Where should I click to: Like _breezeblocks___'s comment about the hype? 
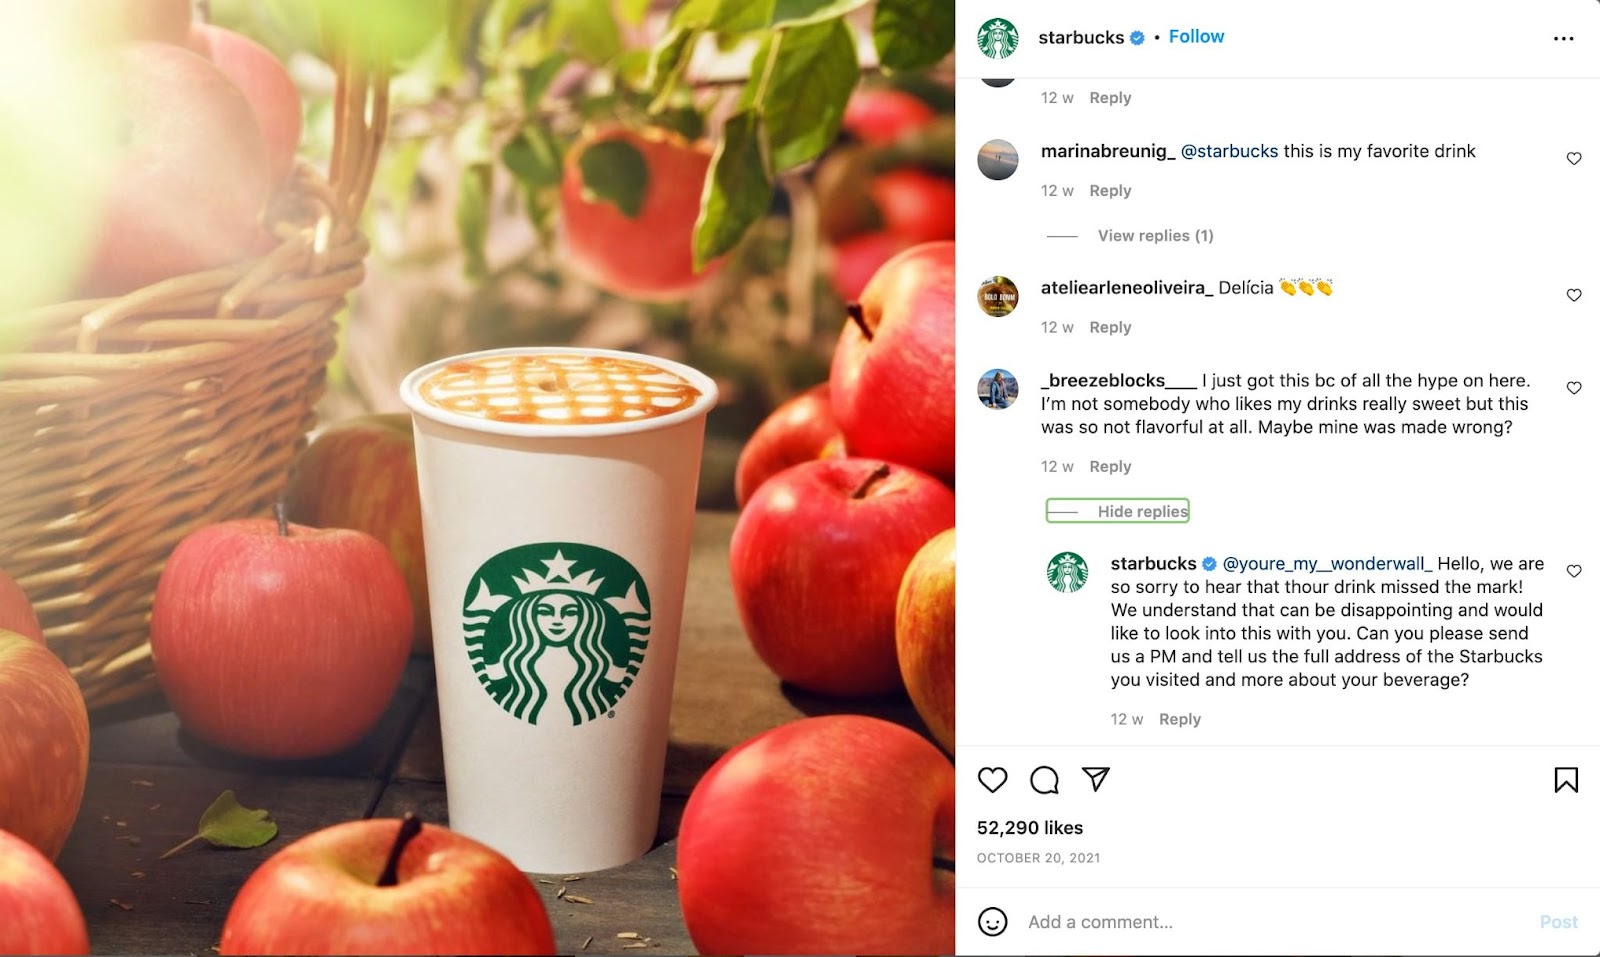tap(1574, 388)
